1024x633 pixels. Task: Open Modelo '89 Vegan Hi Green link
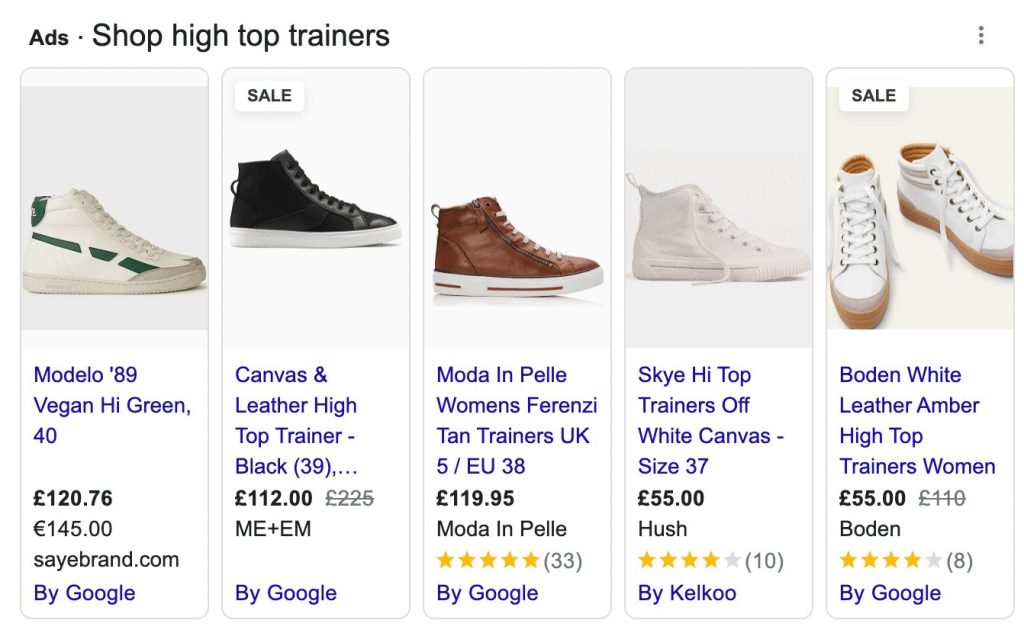[112, 405]
